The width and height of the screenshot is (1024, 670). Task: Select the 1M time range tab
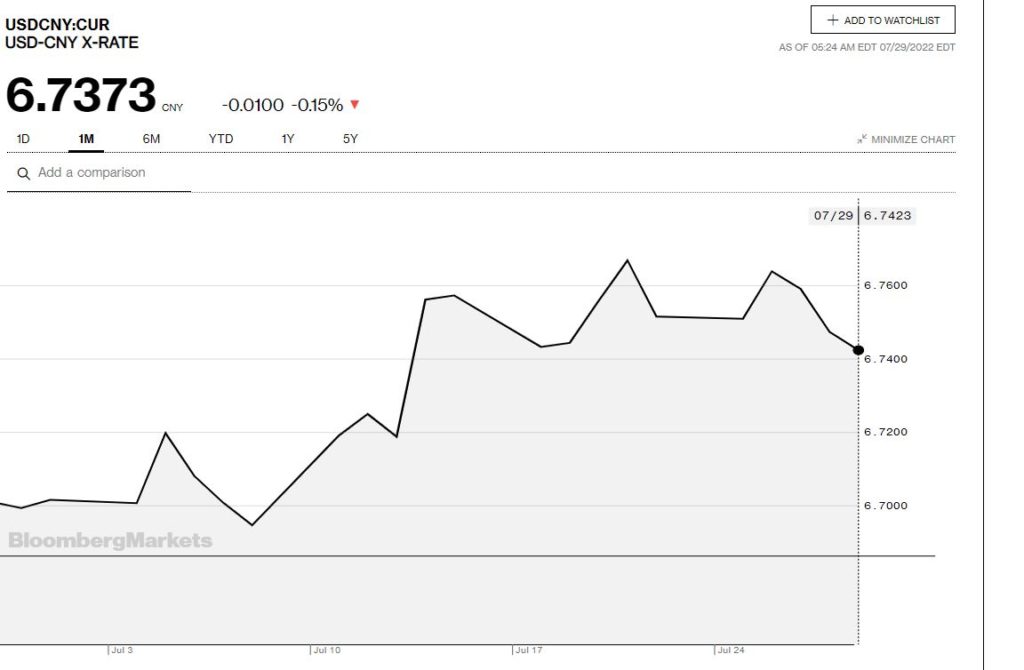click(x=86, y=139)
